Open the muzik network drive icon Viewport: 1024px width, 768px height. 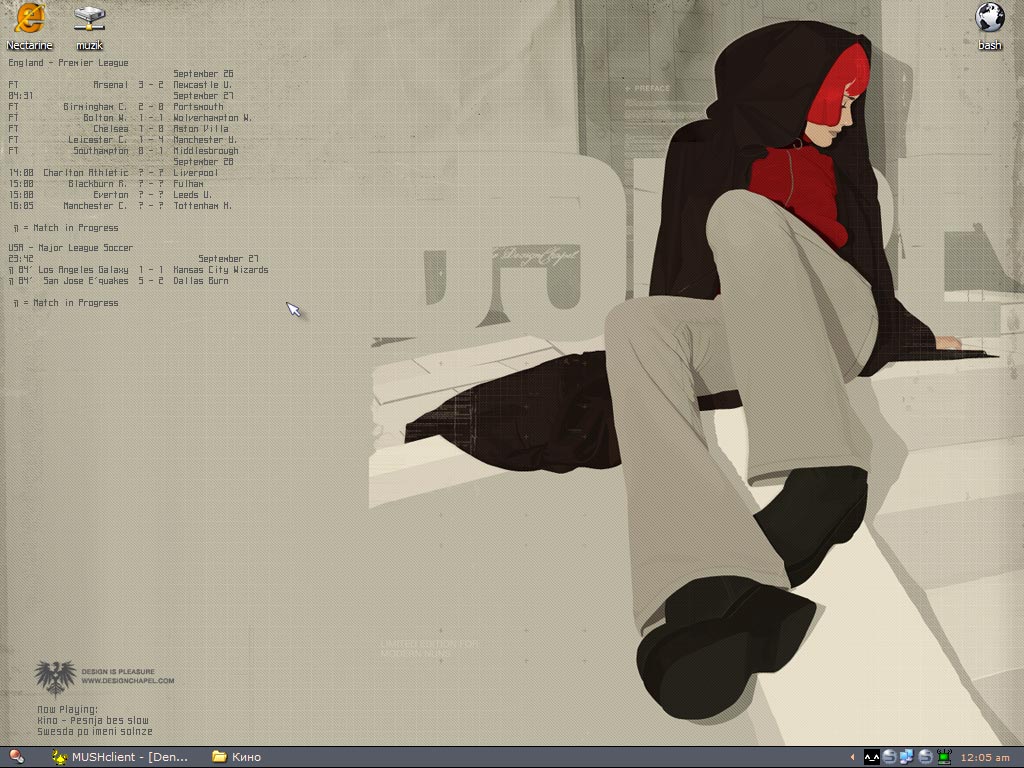point(89,18)
